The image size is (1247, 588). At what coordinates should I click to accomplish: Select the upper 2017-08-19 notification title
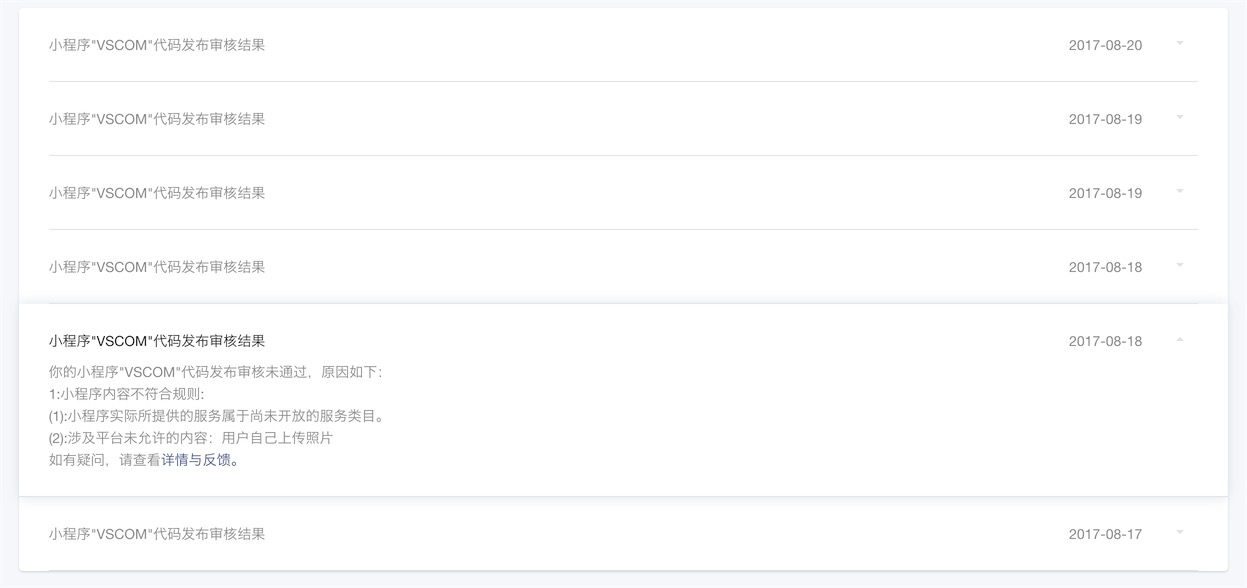tap(157, 119)
